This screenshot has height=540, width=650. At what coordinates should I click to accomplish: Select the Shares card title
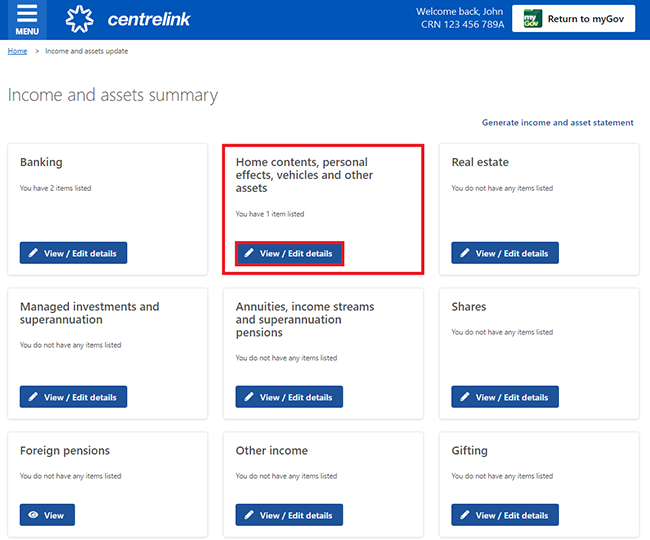[x=469, y=307]
